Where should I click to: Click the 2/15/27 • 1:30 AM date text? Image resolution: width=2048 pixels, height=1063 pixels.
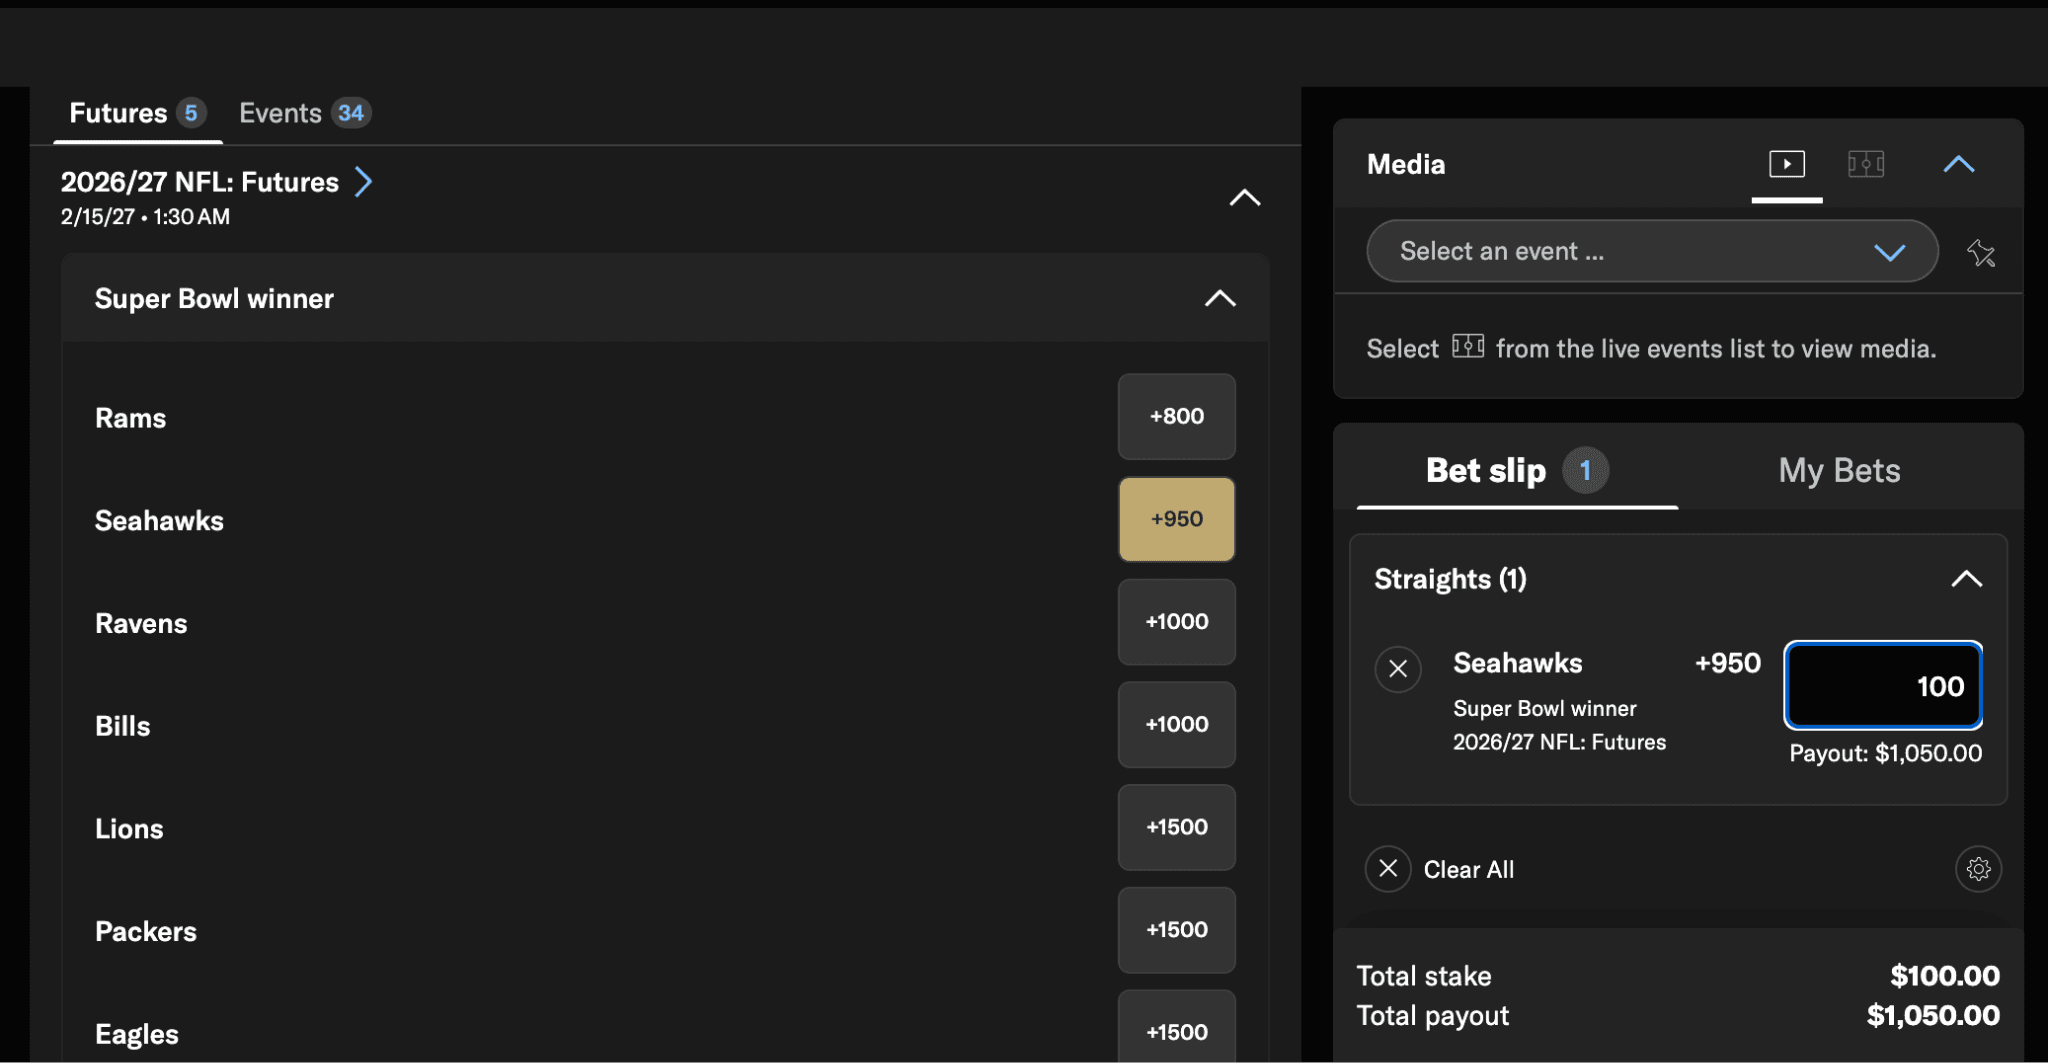point(145,217)
